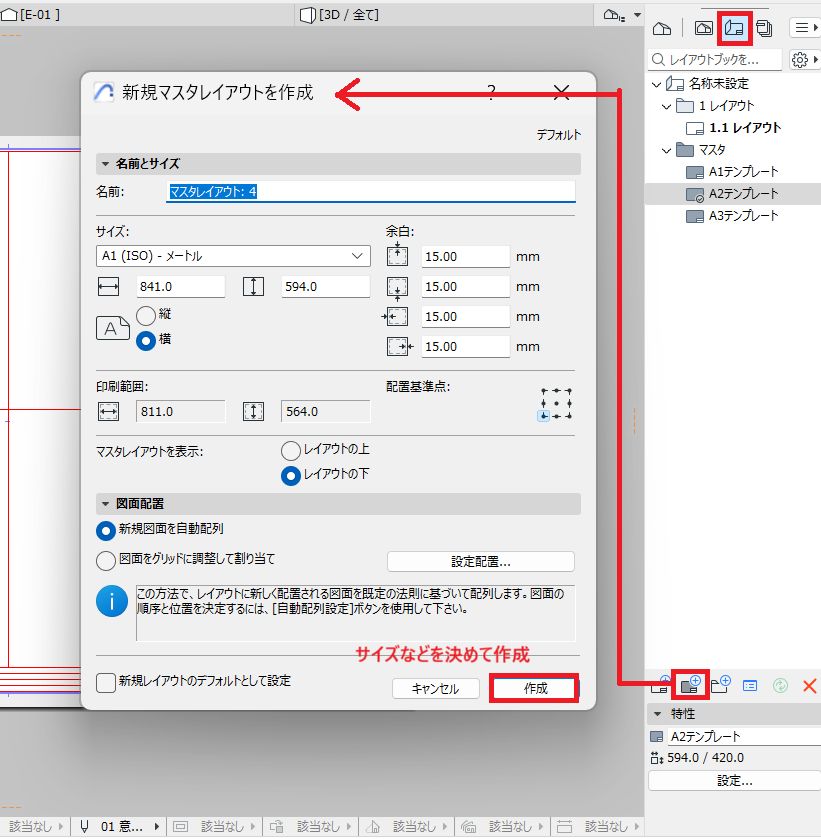
Task: Click the 名前 master layout name field
Action: pyautogui.click(x=371, y=192)
